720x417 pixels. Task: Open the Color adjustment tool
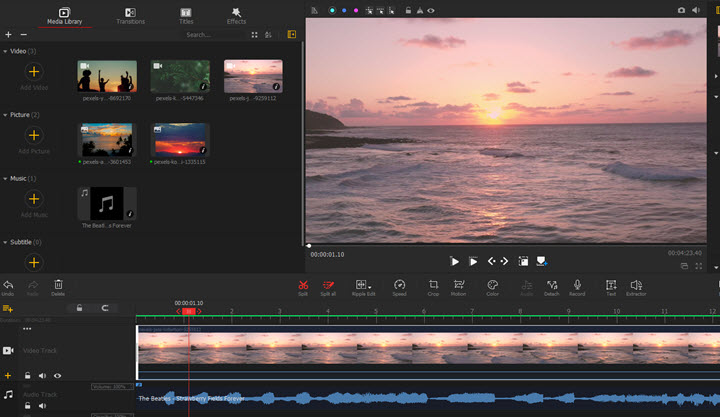492,286
